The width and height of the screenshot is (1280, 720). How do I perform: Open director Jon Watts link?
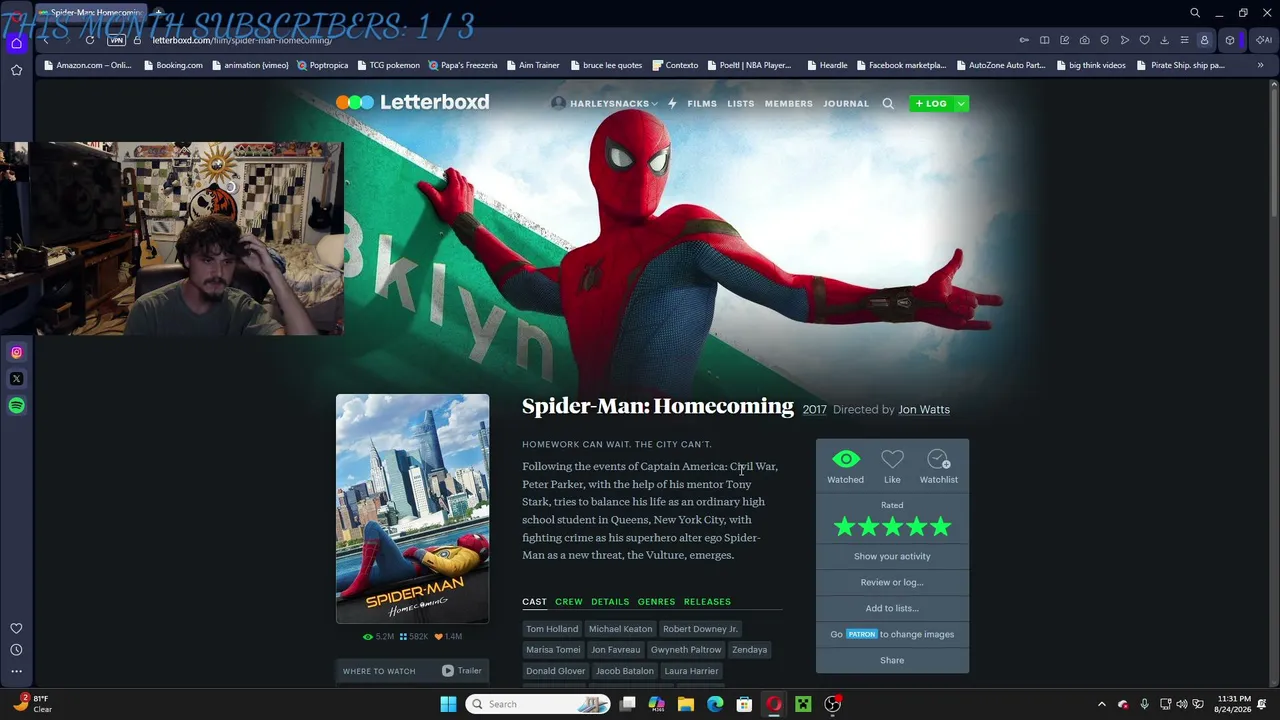[924, 409]
